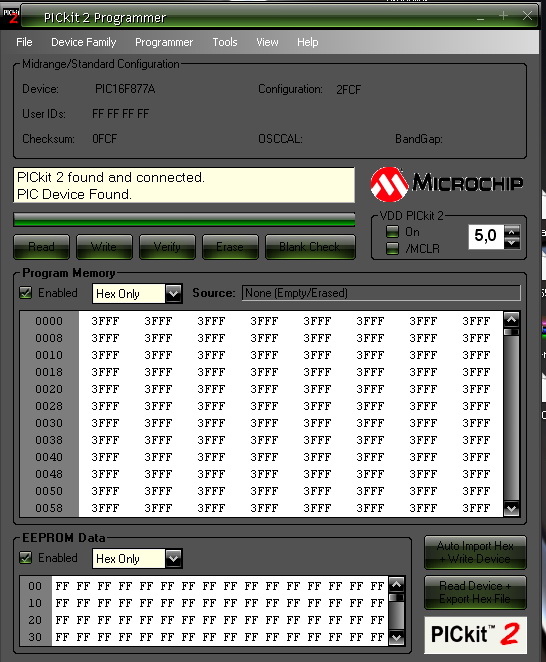Click program memory address 0028
Image resolution: width=546 pixels, height=662 pixels.
49,406
